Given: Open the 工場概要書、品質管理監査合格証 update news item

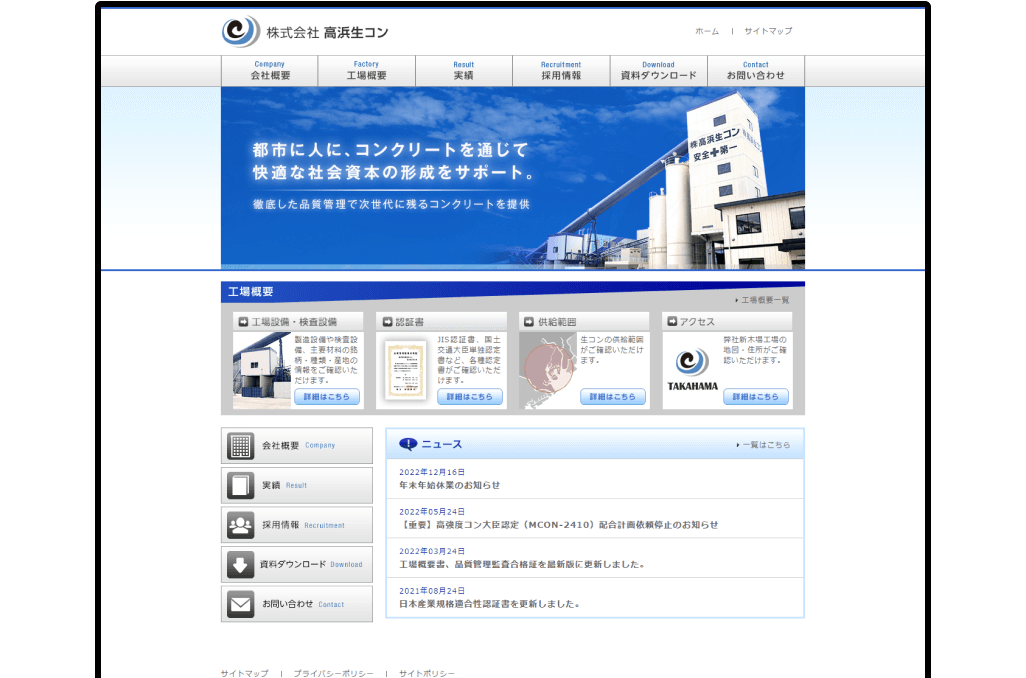Looking at the screenshot, I should pyautogui.click(x=523, y=564).
